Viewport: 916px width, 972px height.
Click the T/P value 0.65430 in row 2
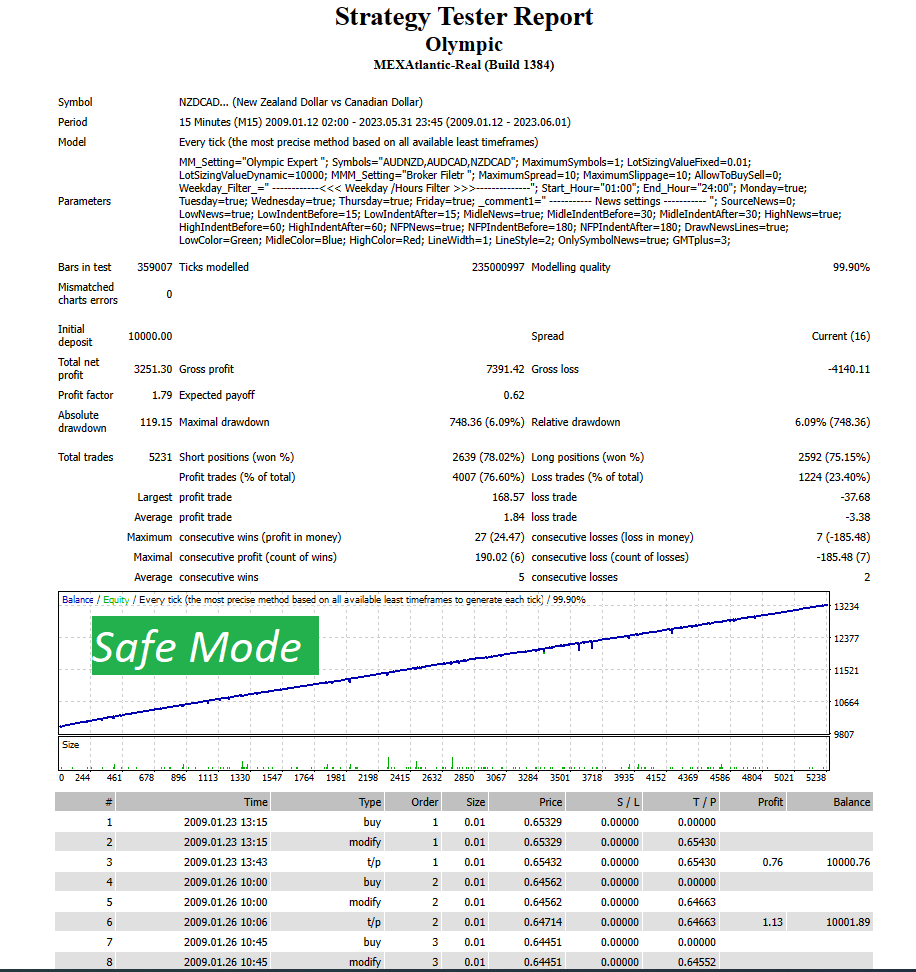point(697,842)
